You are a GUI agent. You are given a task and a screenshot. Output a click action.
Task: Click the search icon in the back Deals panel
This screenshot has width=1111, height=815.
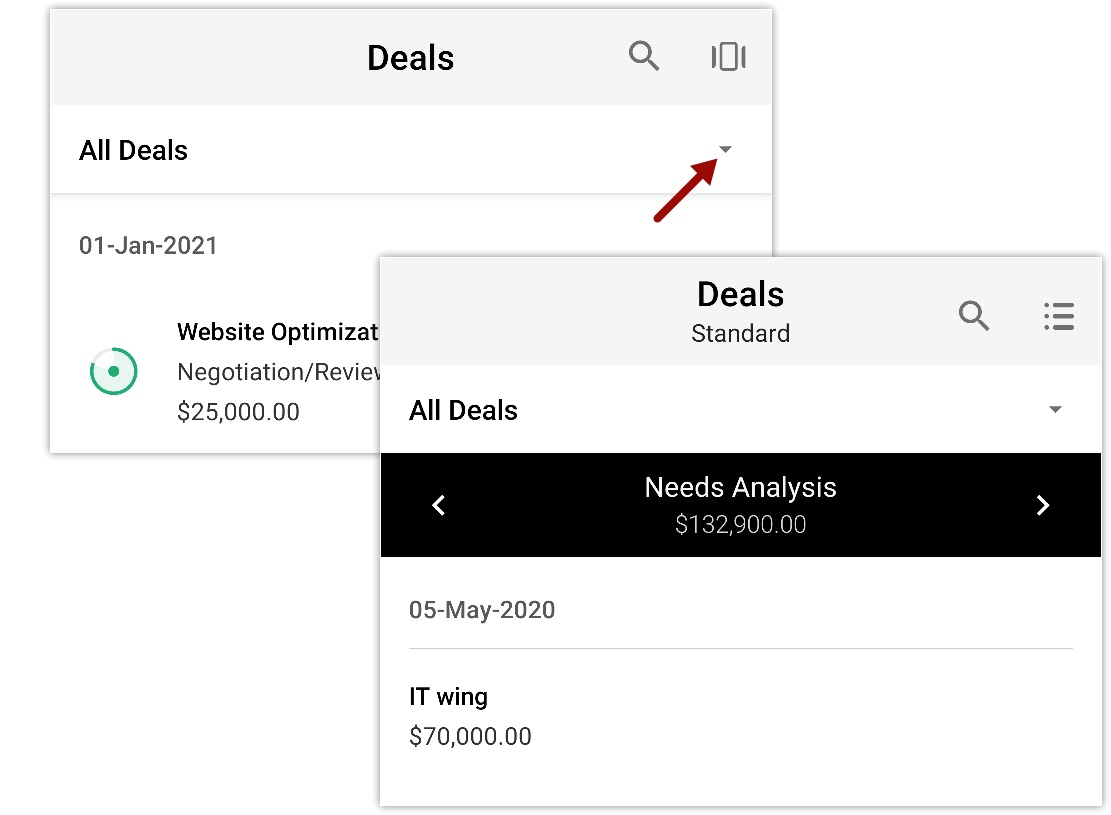click(644, 57)
